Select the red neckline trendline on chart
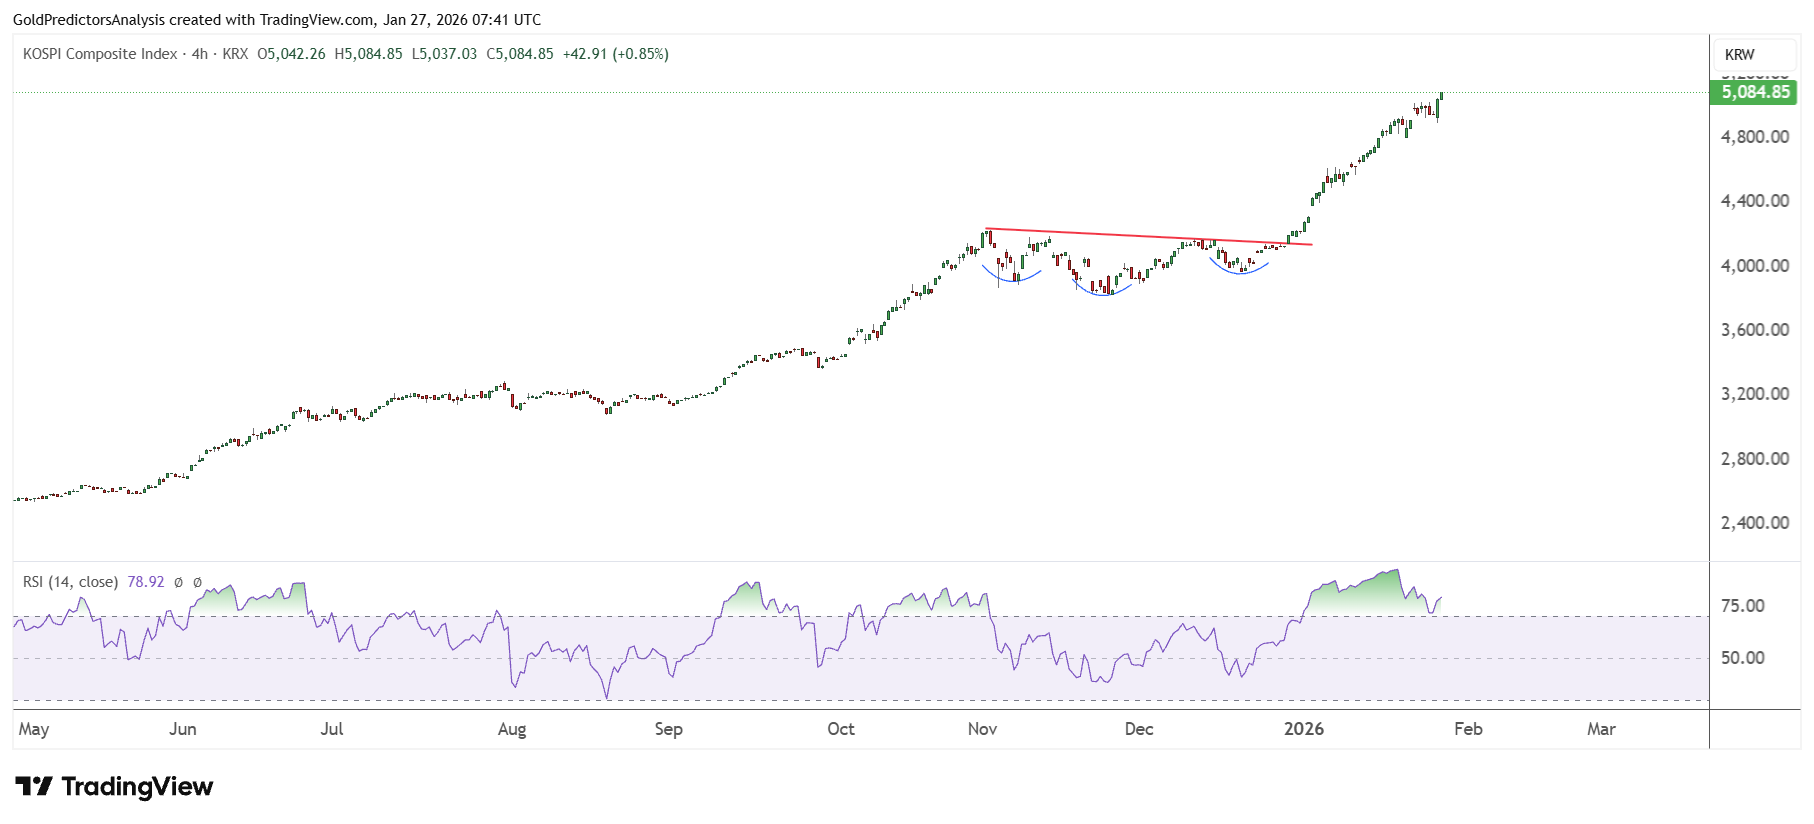 click(x=1149, y=237)
